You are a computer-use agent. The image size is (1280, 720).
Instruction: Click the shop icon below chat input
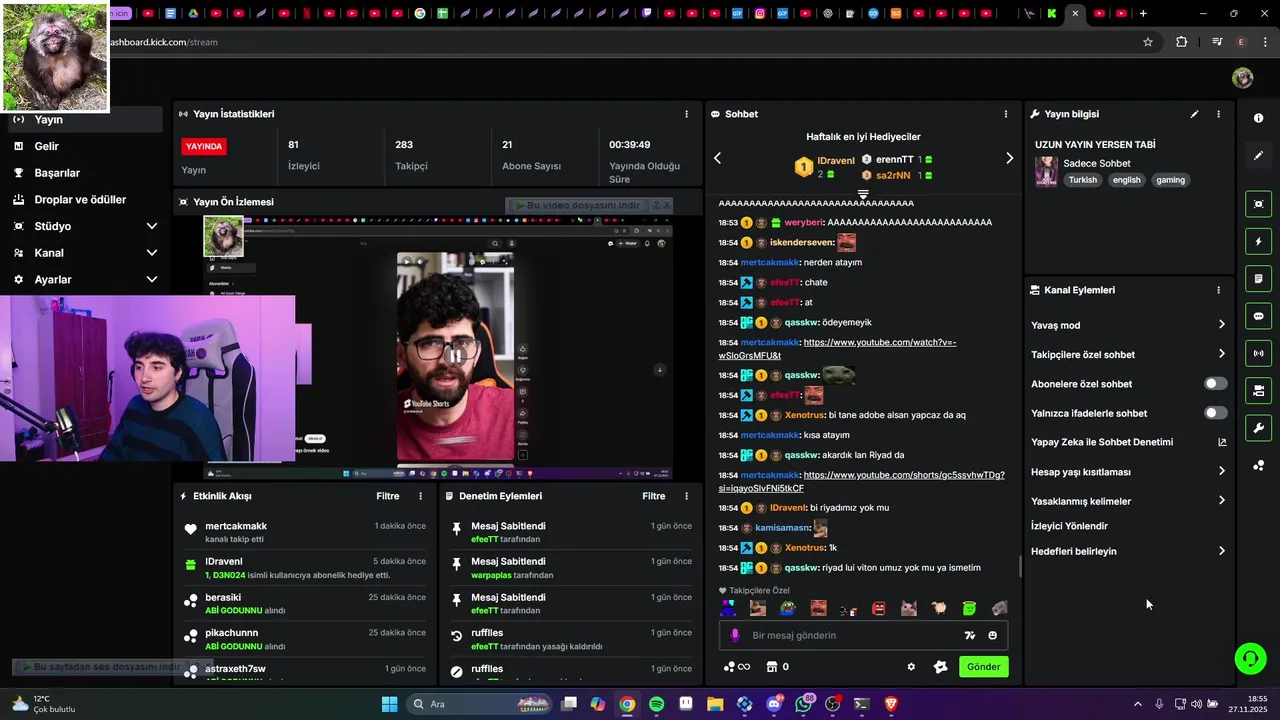click(771, 667)
